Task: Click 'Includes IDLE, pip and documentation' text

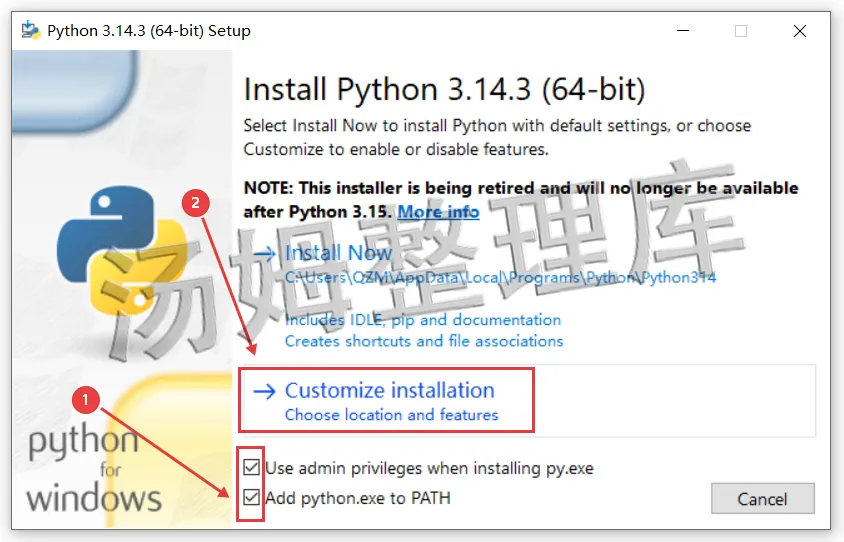Action: (x=423, y=320)
